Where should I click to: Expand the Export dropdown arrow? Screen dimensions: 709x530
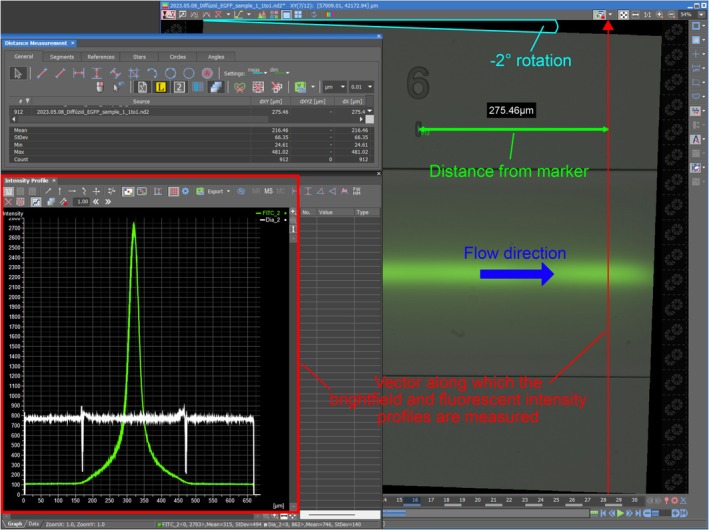click(x=228, y=191)
